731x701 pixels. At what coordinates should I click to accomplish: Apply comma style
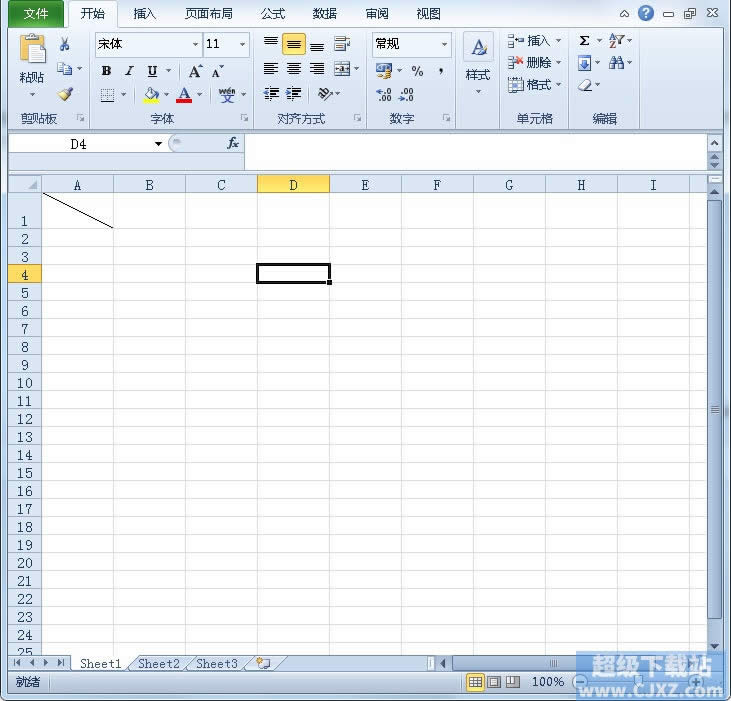tap(441, 71)
